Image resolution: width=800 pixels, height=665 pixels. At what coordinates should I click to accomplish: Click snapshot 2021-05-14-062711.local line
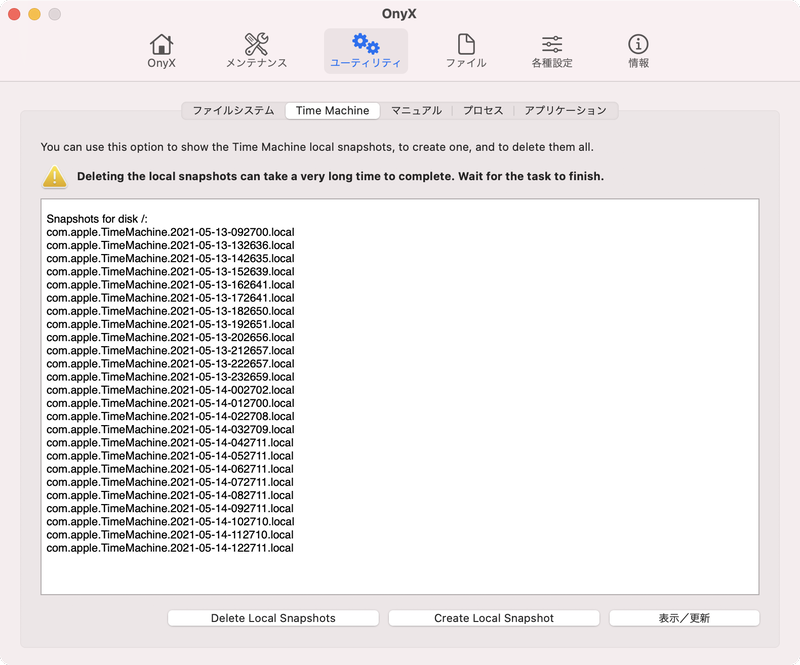click(170, 469)
